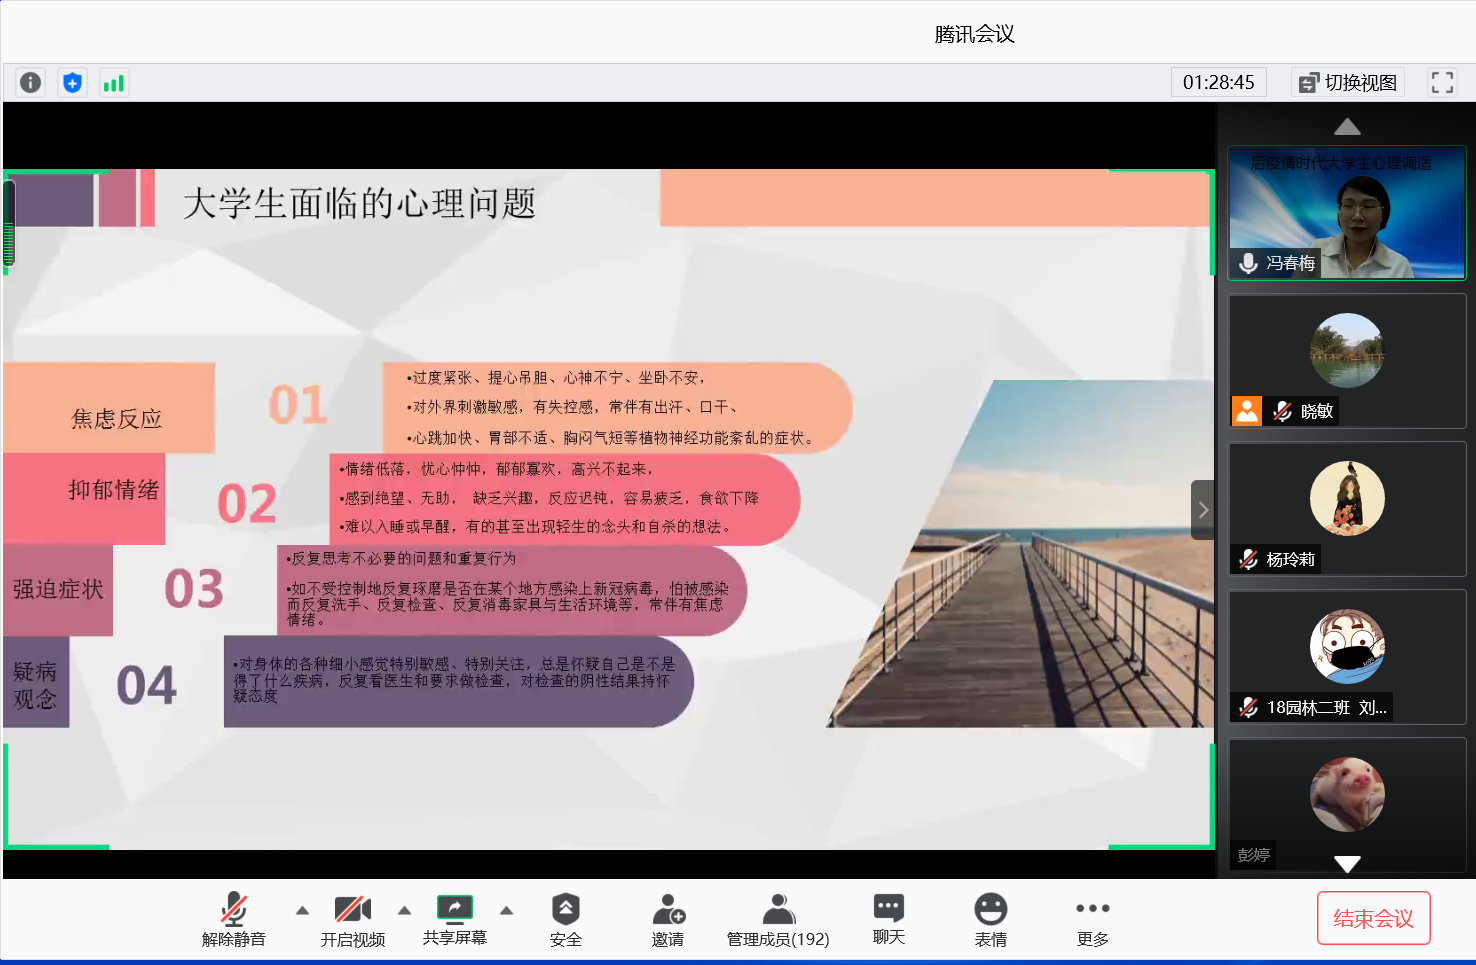Open the 聊天 chat panel

click(x=887, y=918)
